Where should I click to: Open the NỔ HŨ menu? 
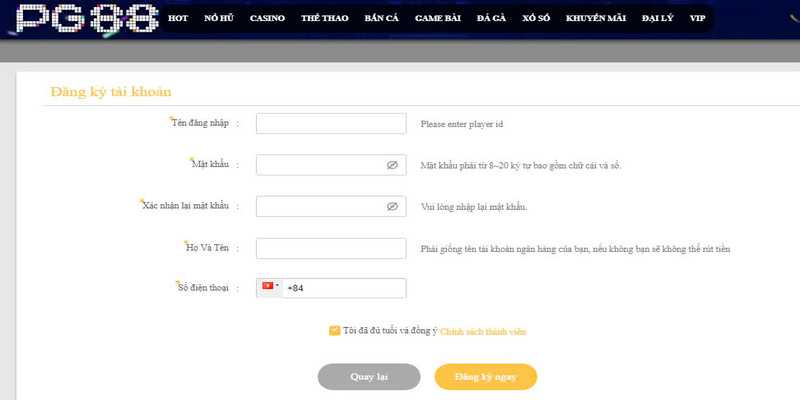click(x=219, y=18)
